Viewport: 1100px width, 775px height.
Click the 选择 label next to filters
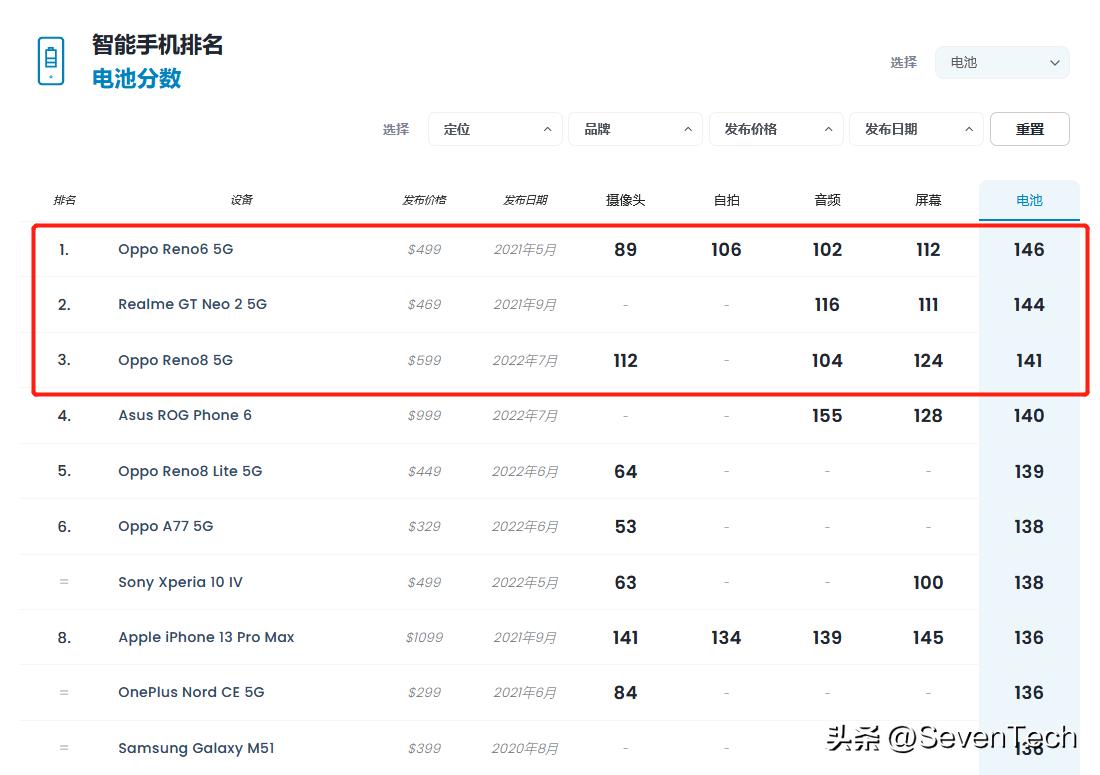click(x=396, y=128)
